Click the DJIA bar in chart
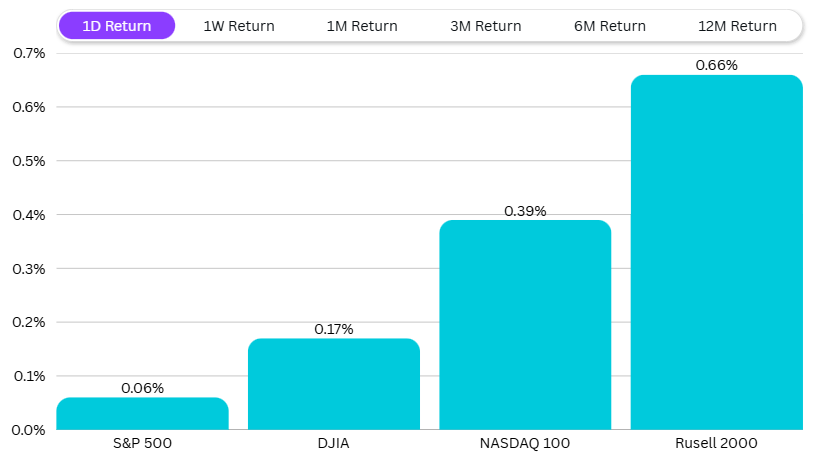This screenshot has width=823, height=470. 334,385
